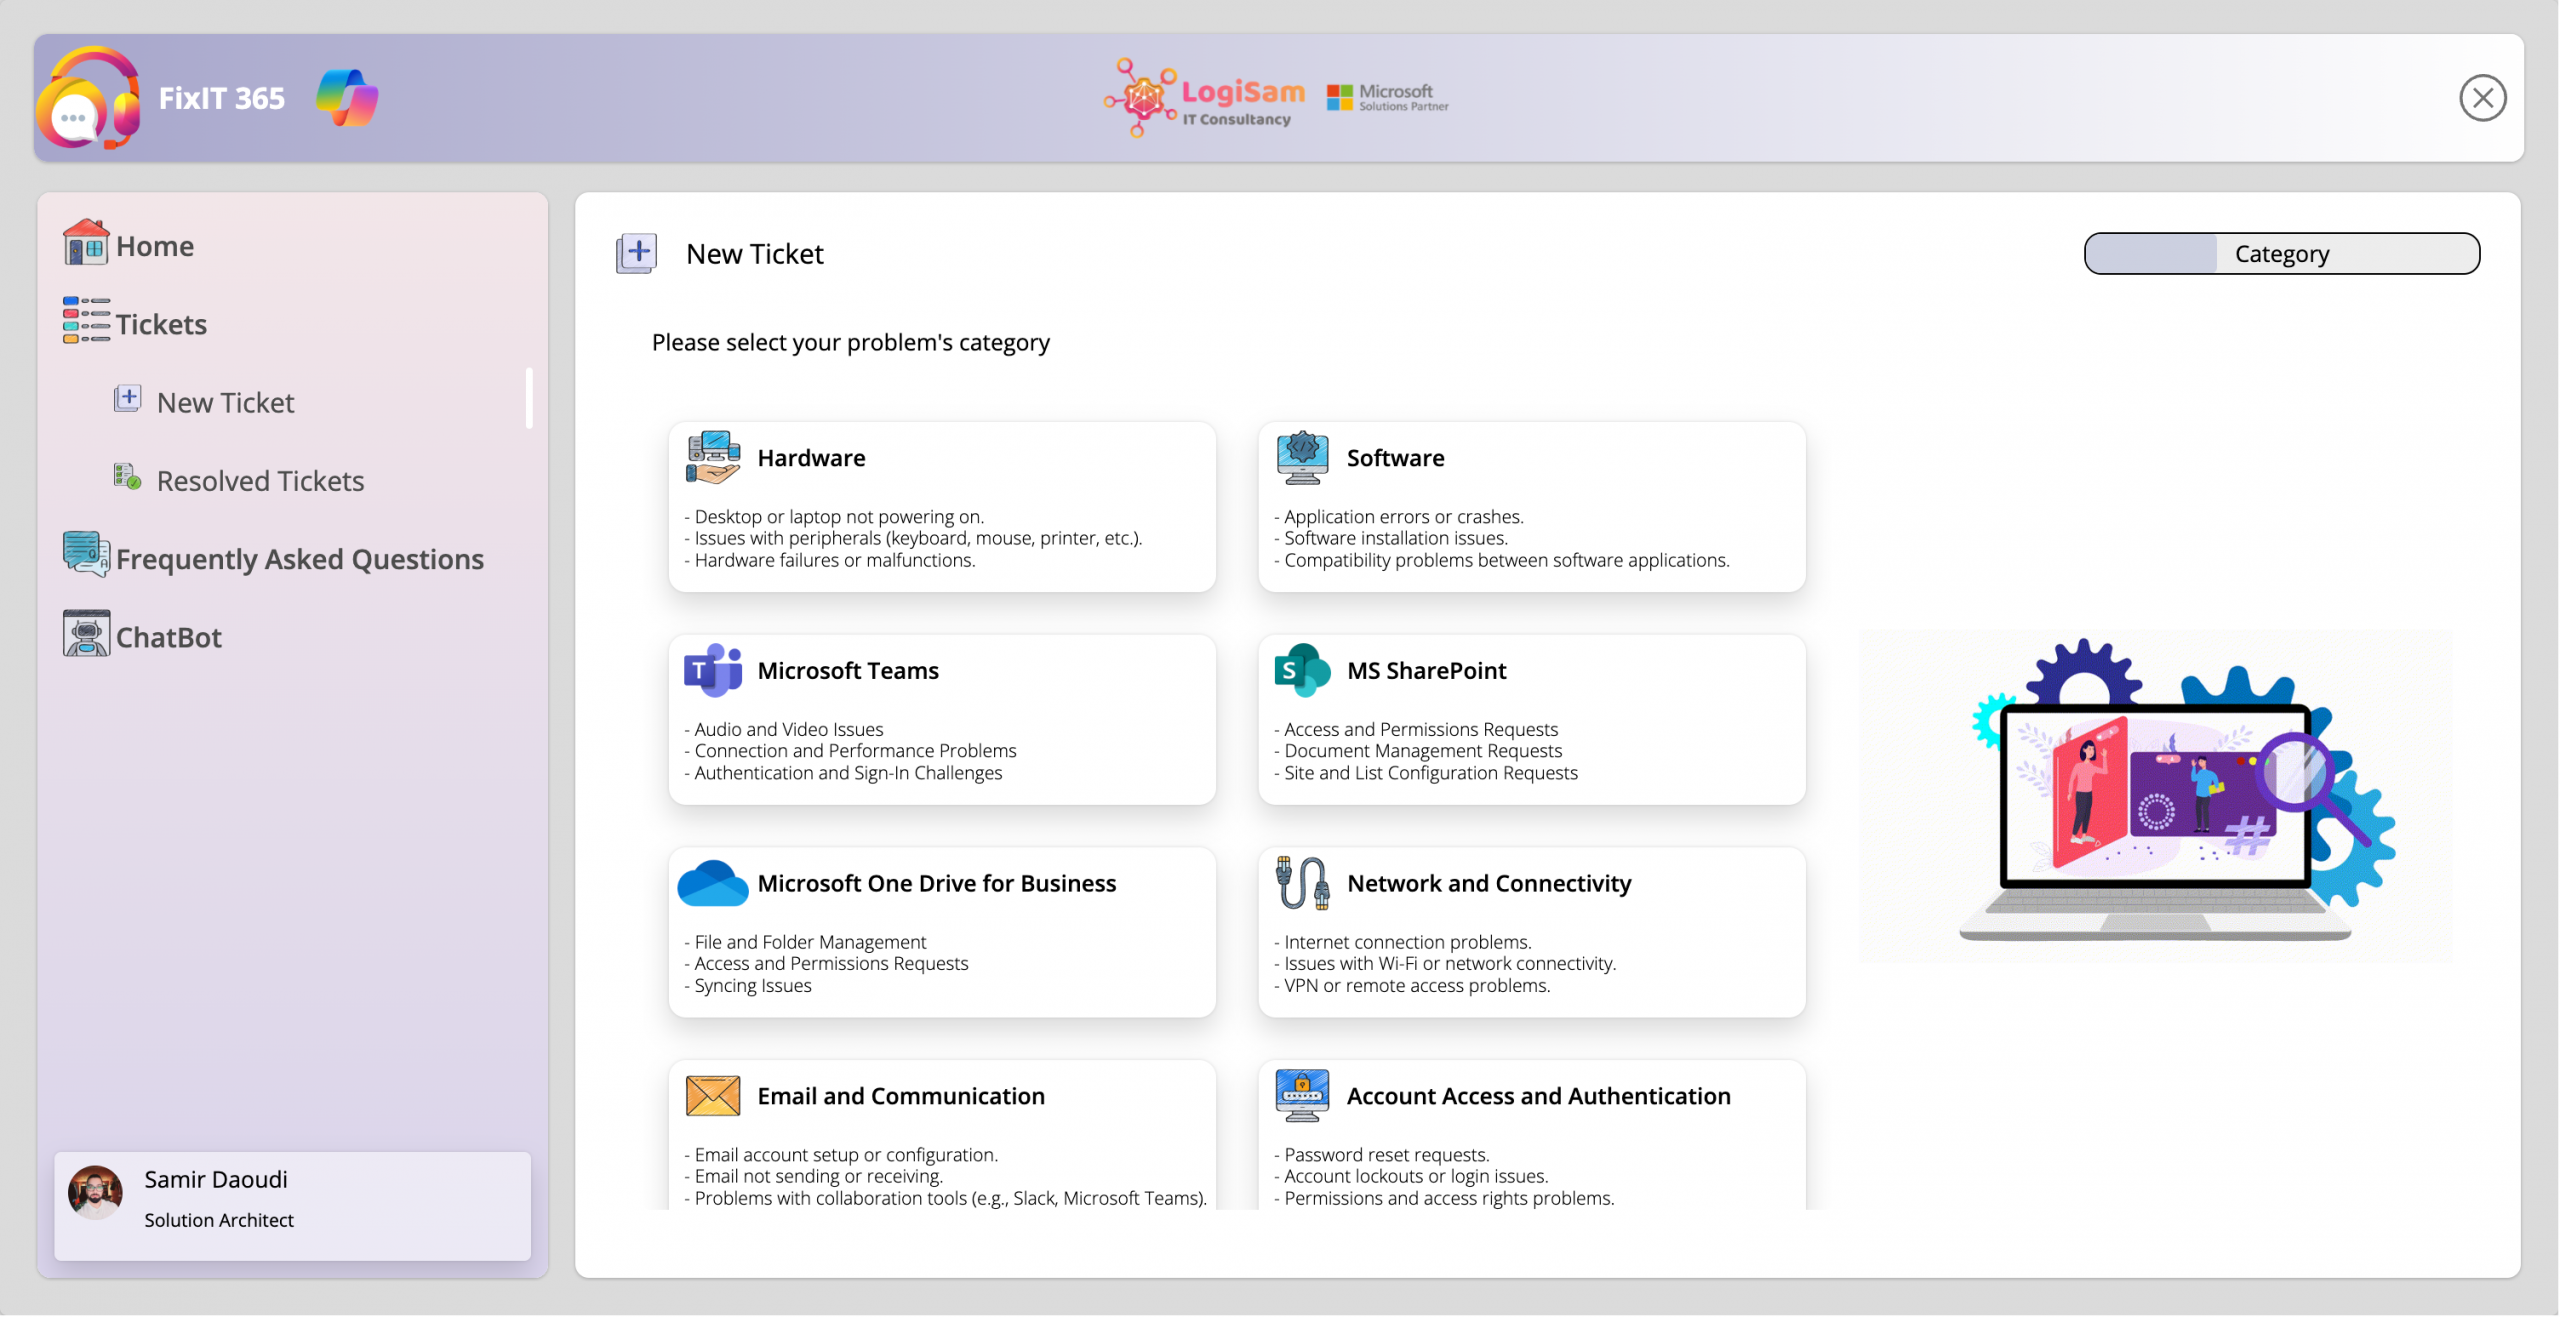The height and width of the screenshot is (1317, 2560).
Task: Click the Microsoft Solutions Partner logo
Action: pos(1388,98)
